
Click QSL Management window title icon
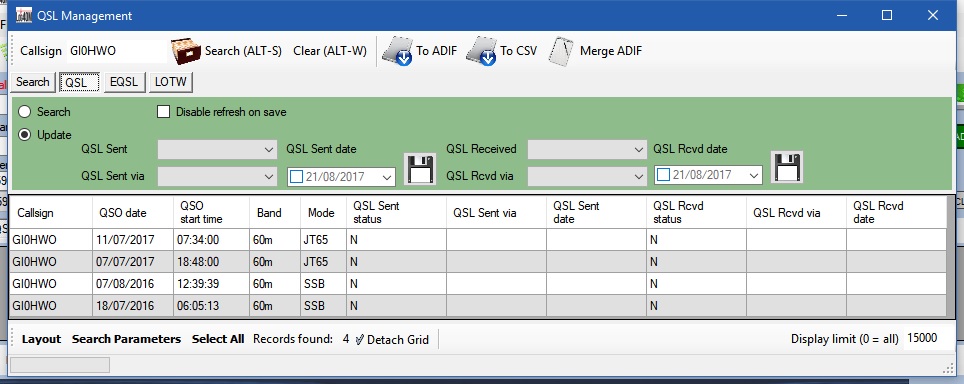[x=23, y=15]
